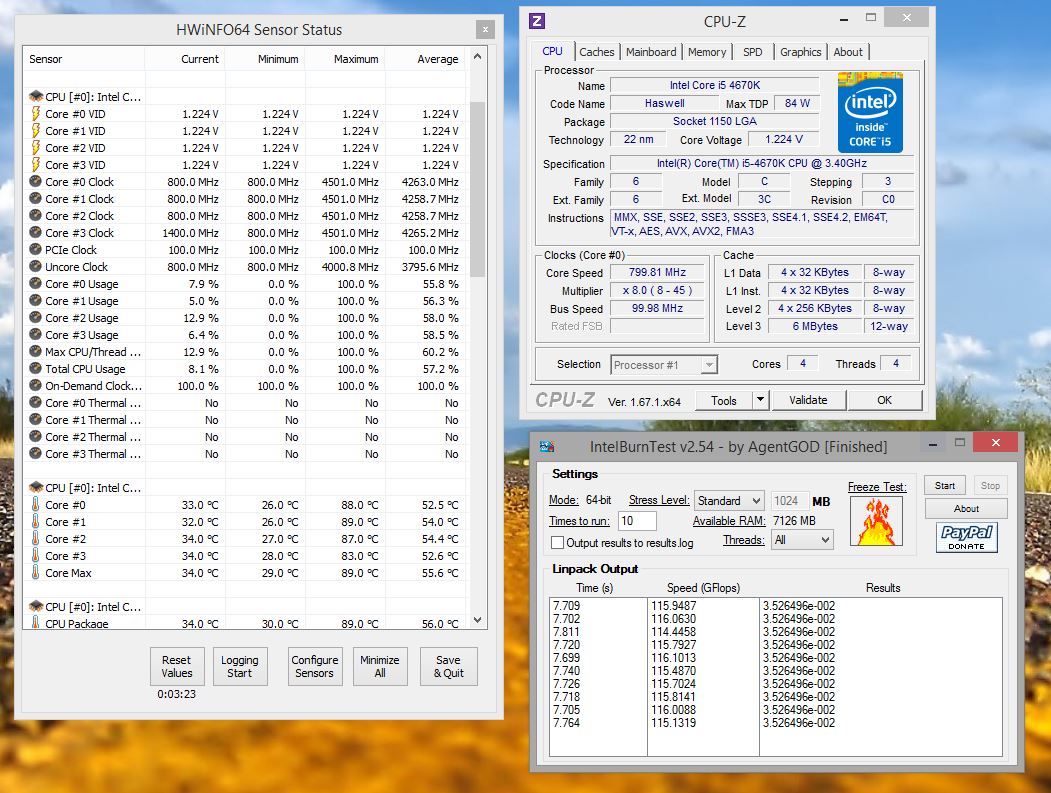Screen dimensions: 1051x793
Task: Click the Intel Core i5 4670K name field
Action: (x=715, y=85)
